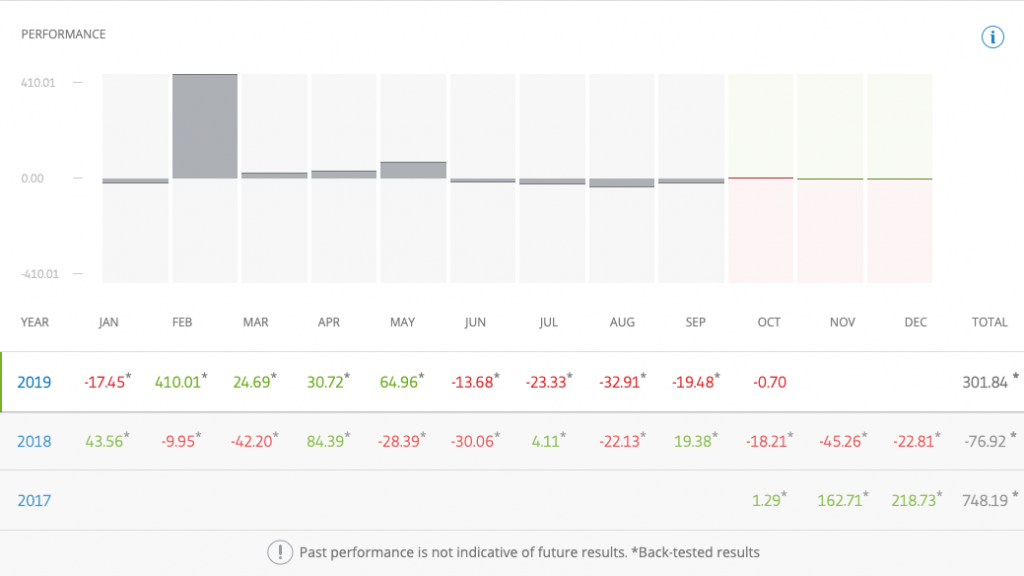This screenshot has height=576, width=1024.
Task: Click the 2017 total value 748.19
Action: [x=985, y=500]
